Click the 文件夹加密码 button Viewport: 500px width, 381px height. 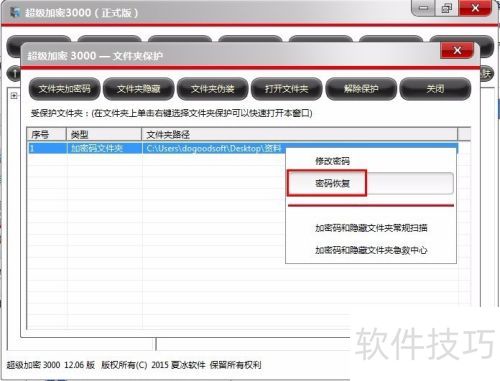64,89
